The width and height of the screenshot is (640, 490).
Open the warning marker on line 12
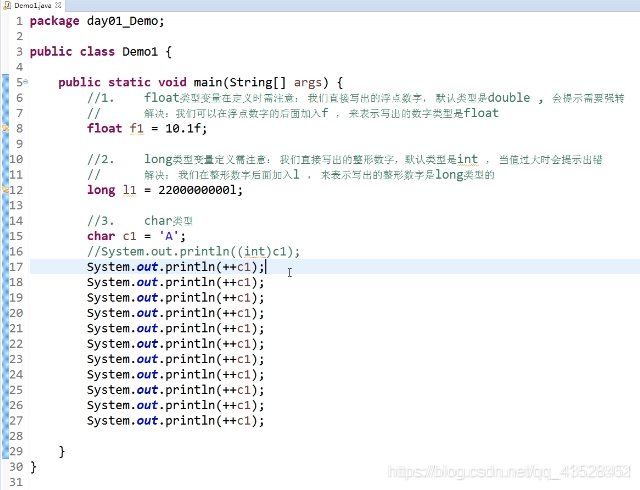click(5, 189)
